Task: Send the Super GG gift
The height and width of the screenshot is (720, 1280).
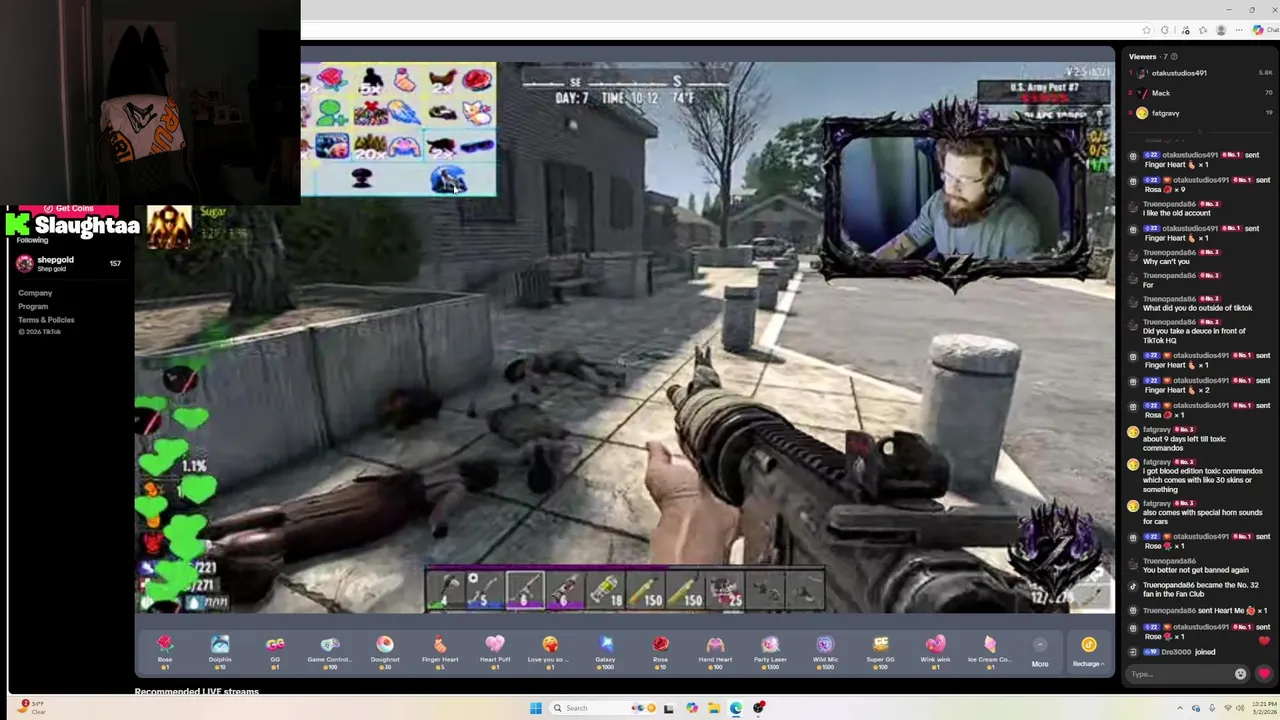Action: pos(880,650)
